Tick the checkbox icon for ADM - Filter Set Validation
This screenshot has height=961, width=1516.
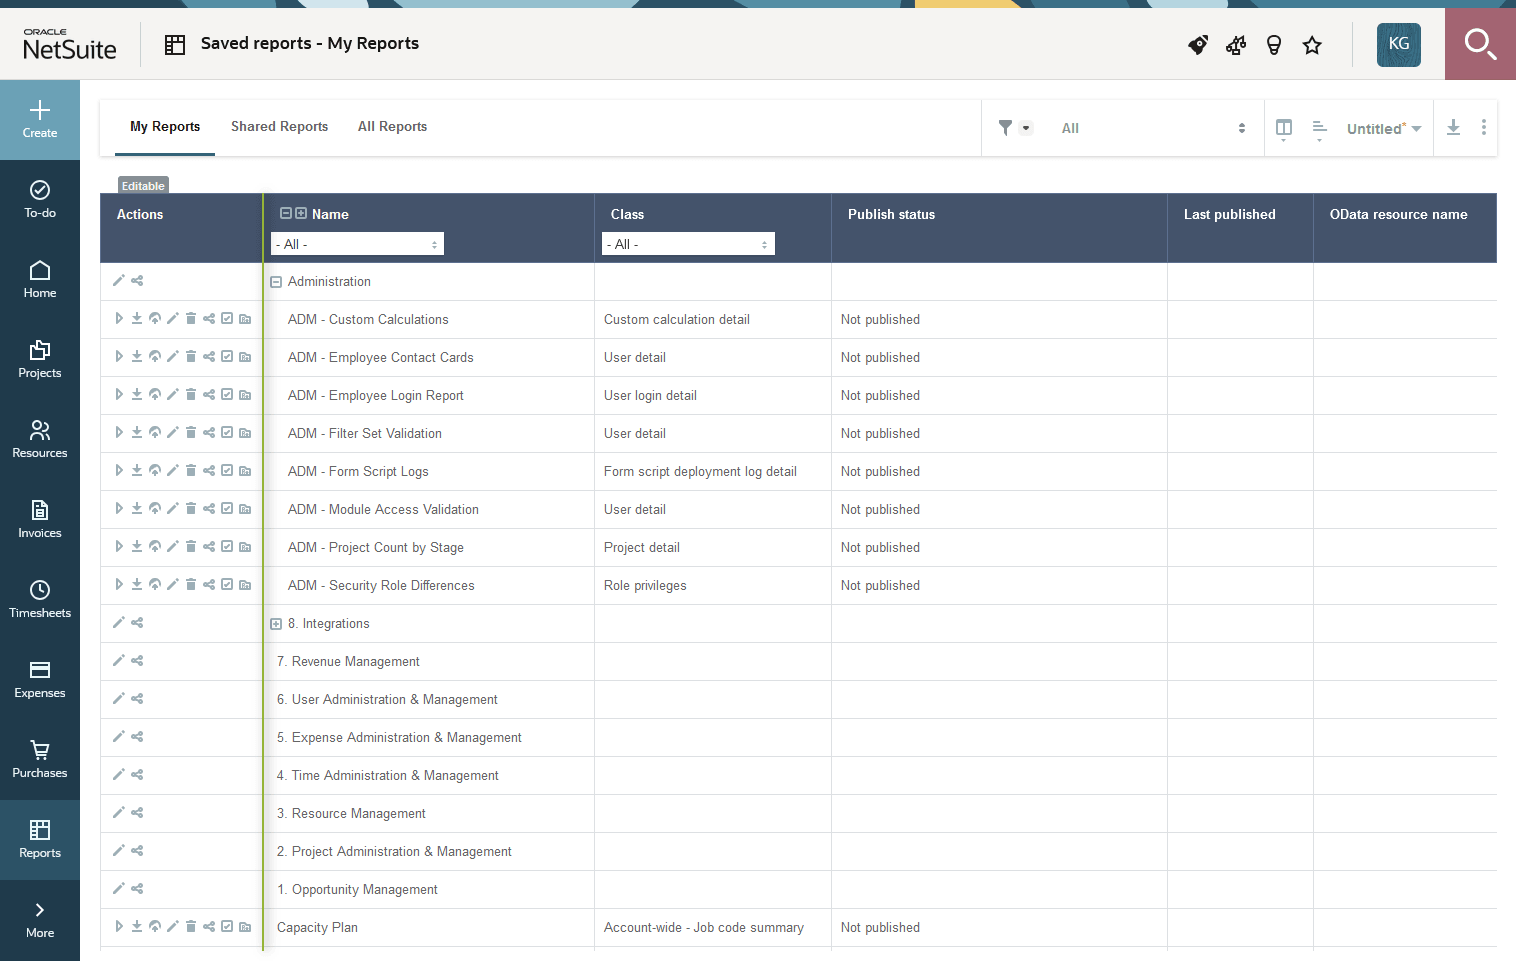click(227, 433)
